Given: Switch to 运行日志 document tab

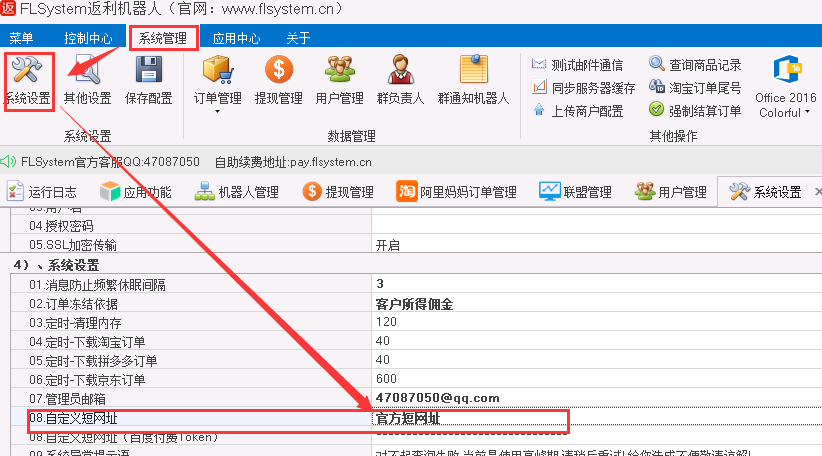Looking at the screenshot, I should pyautogui.click(x=42, y=192).
